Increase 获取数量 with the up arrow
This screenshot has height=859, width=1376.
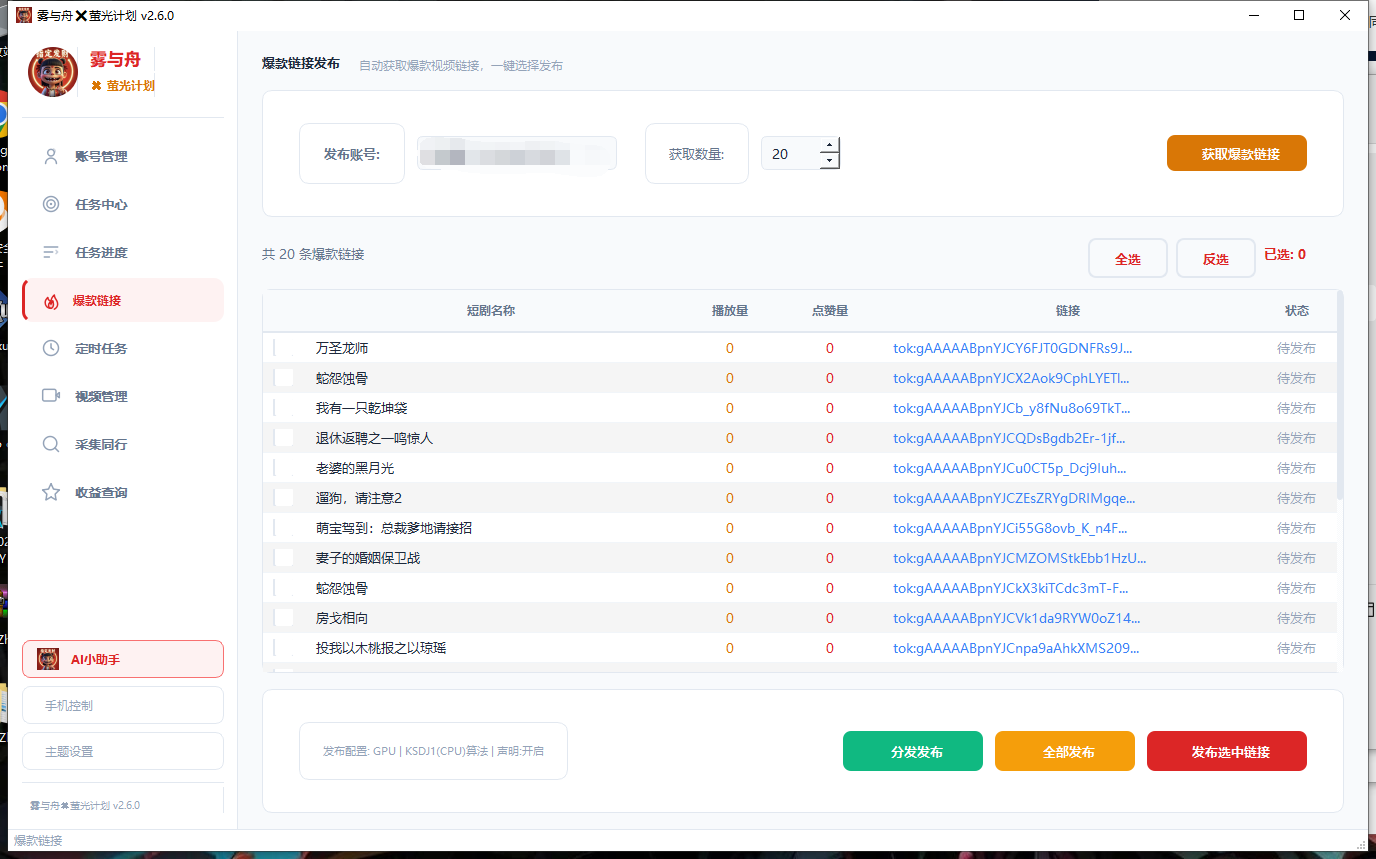830,146
